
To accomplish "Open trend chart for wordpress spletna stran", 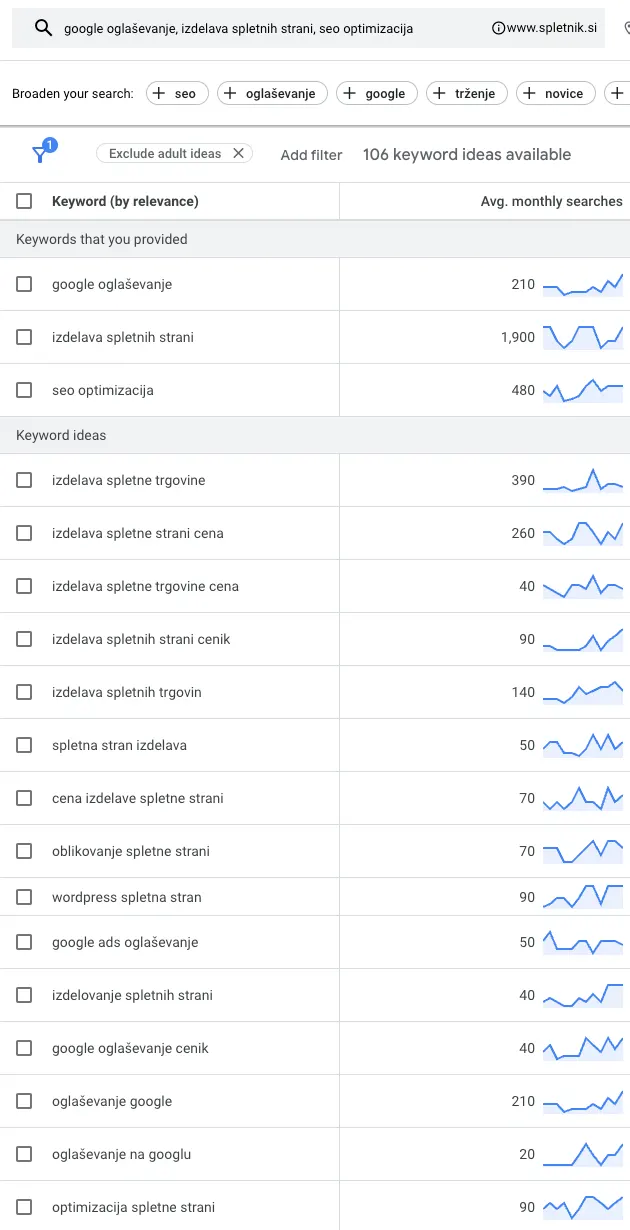I will 583,897.
